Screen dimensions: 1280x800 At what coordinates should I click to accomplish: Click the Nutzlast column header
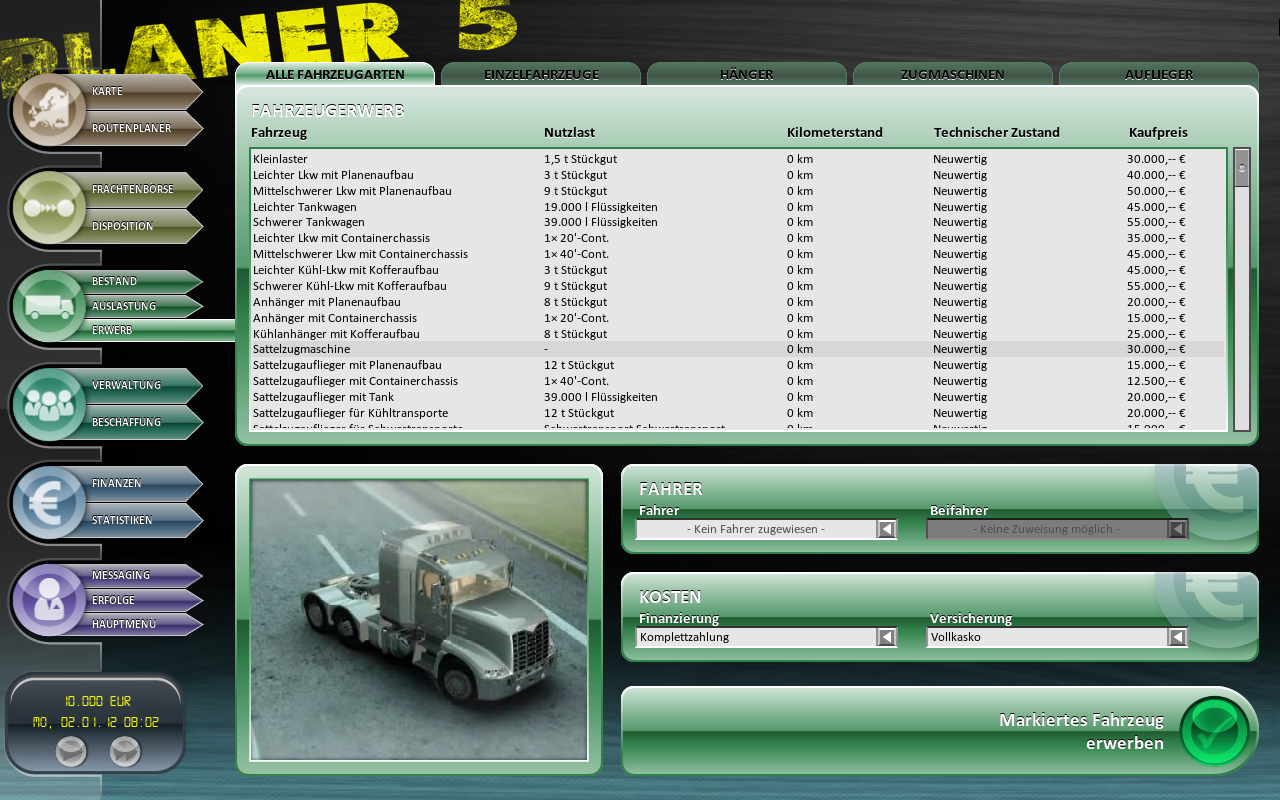click(571, 132)
